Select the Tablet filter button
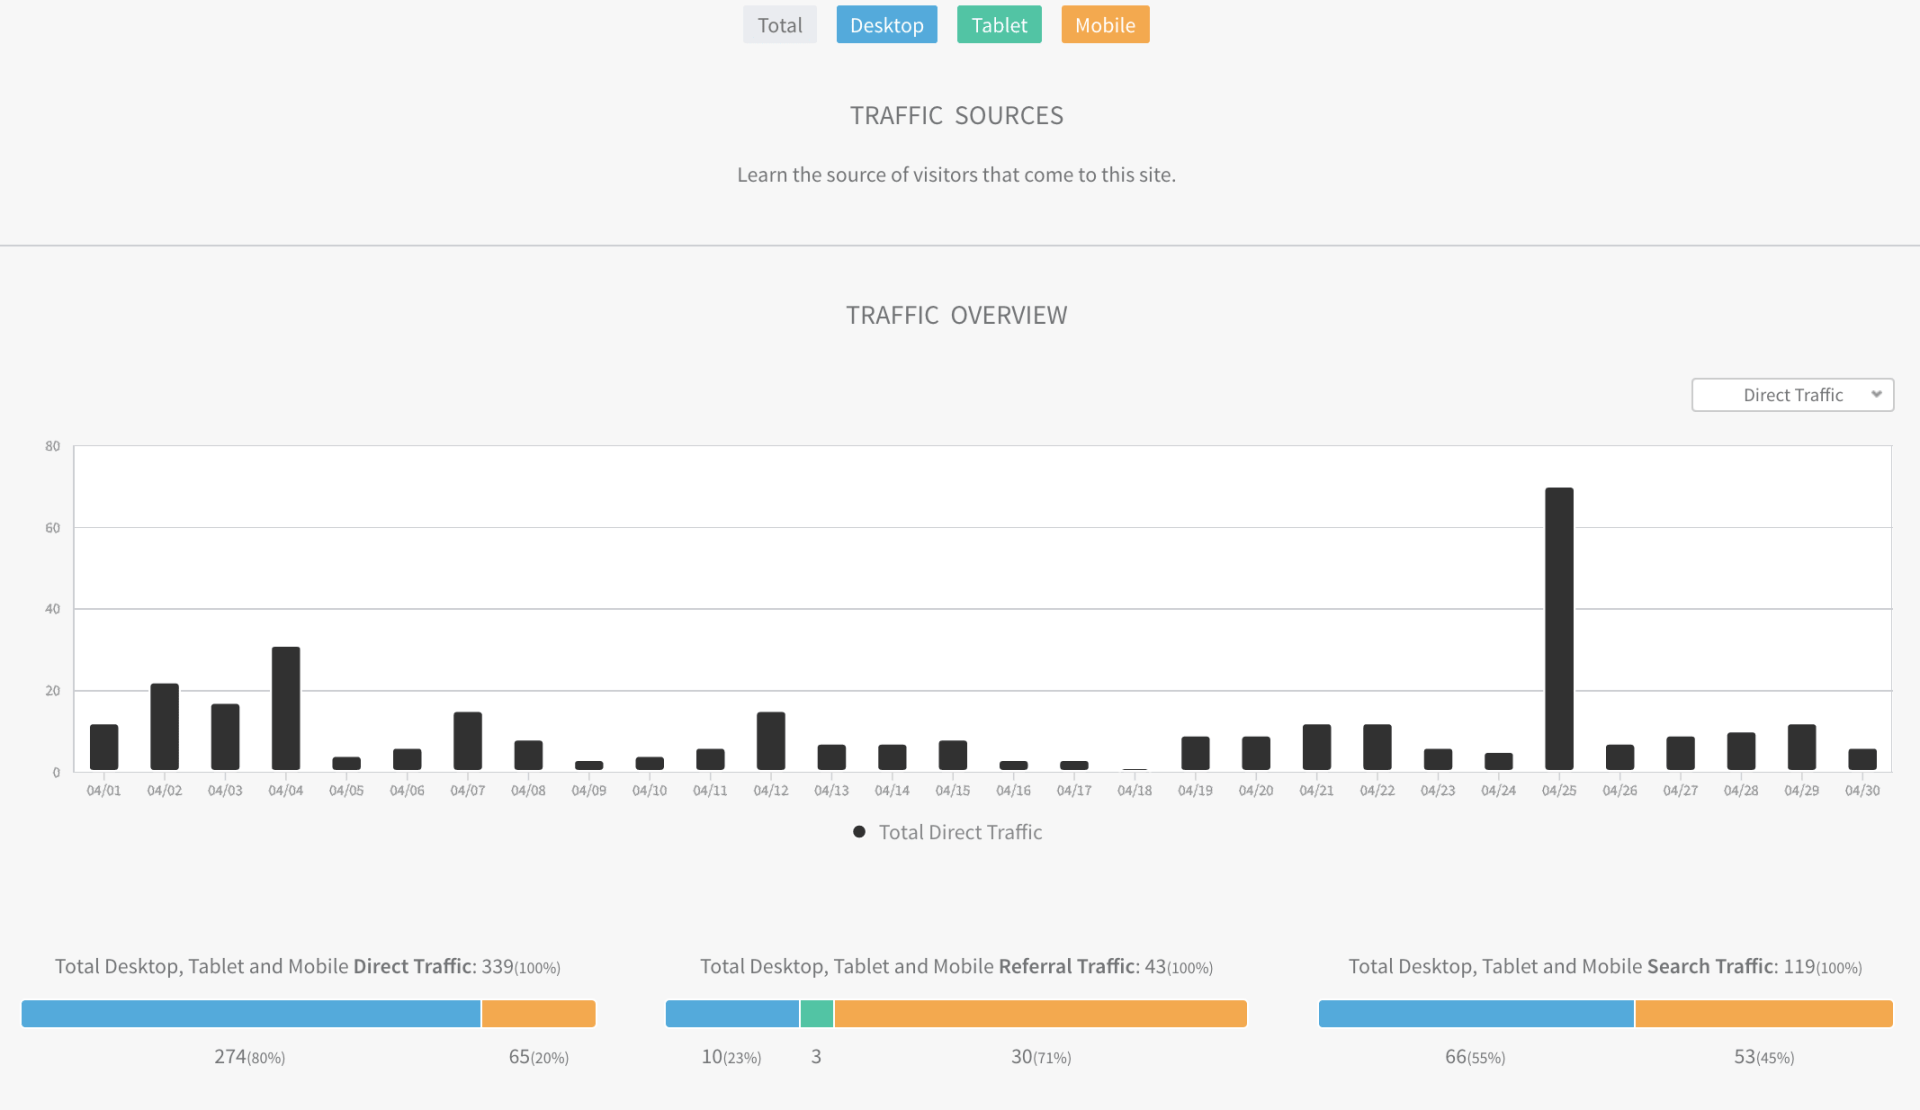The width and height of the screenshot is (1920, 1110). (998, 25)
